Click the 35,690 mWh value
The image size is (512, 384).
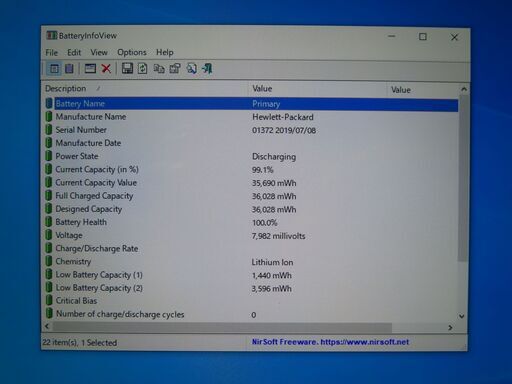click(x=274, y=183)
